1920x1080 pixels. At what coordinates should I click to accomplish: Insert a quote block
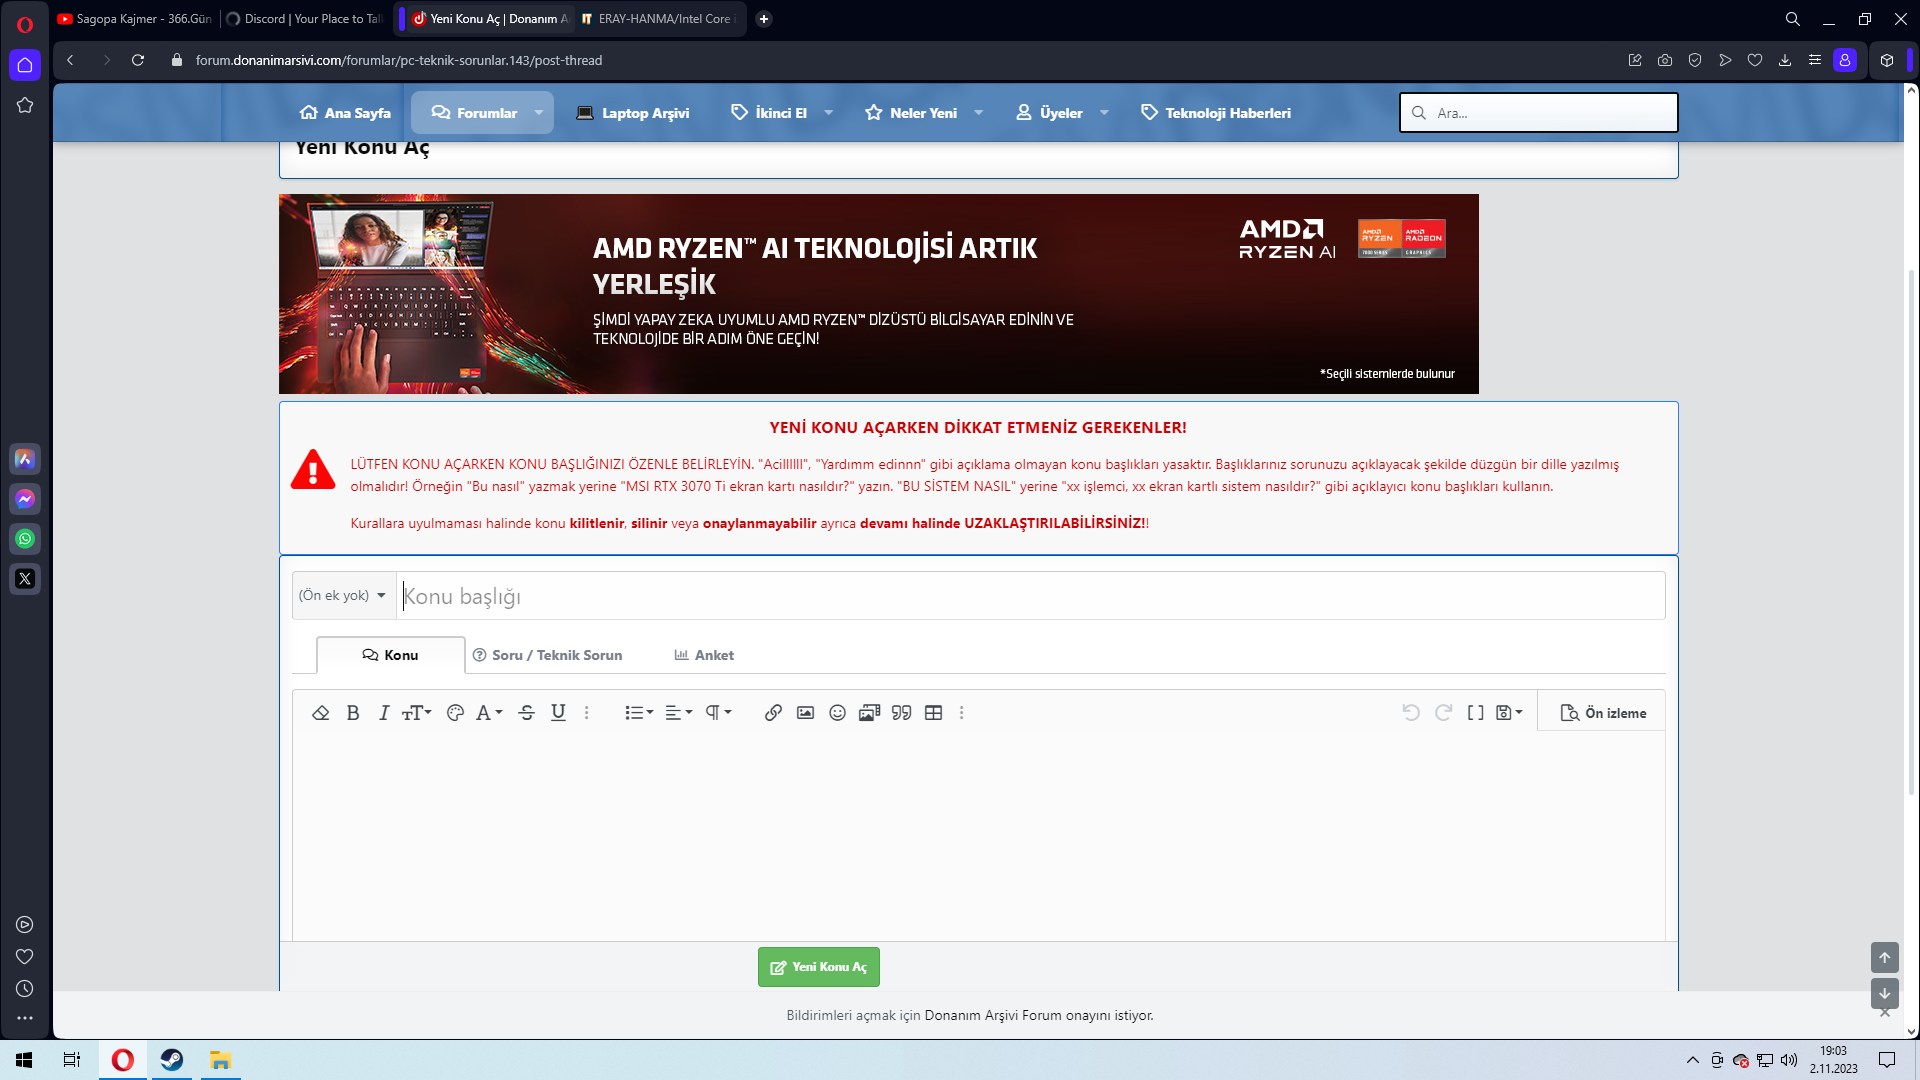[902, 713]
